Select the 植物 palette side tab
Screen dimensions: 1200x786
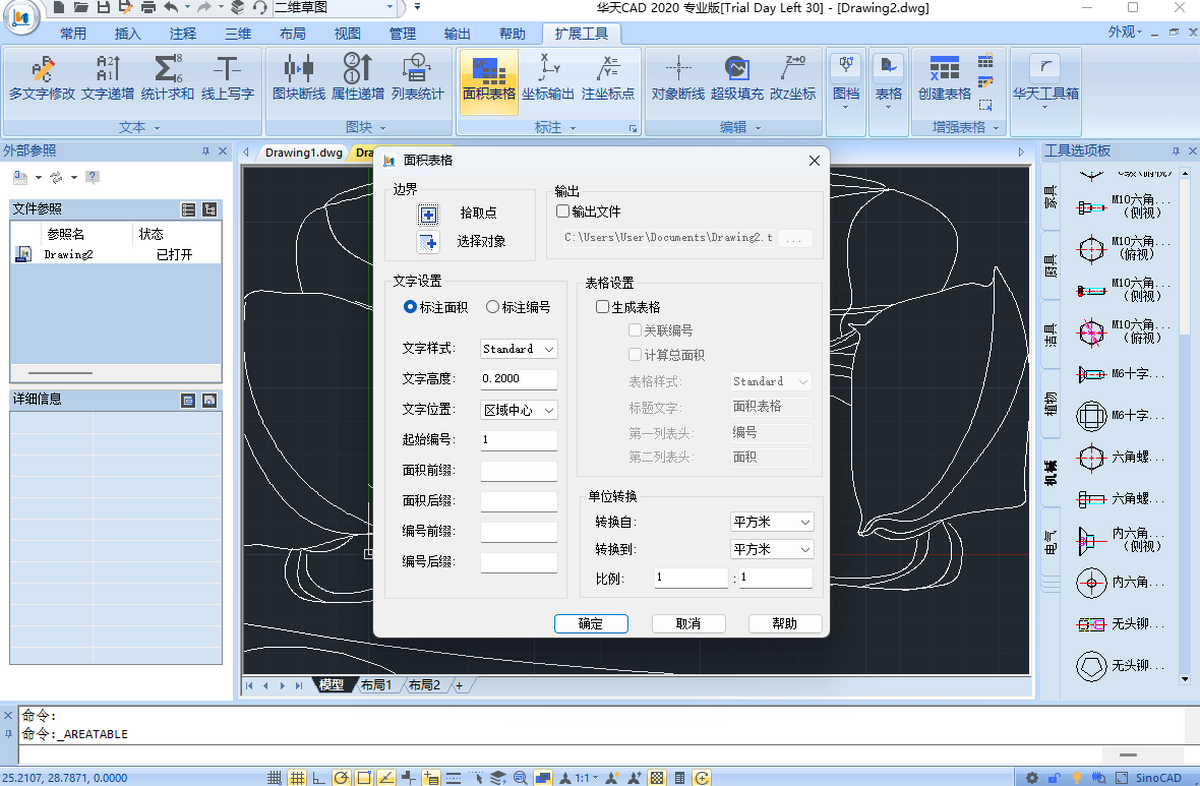pos(1051,406)
